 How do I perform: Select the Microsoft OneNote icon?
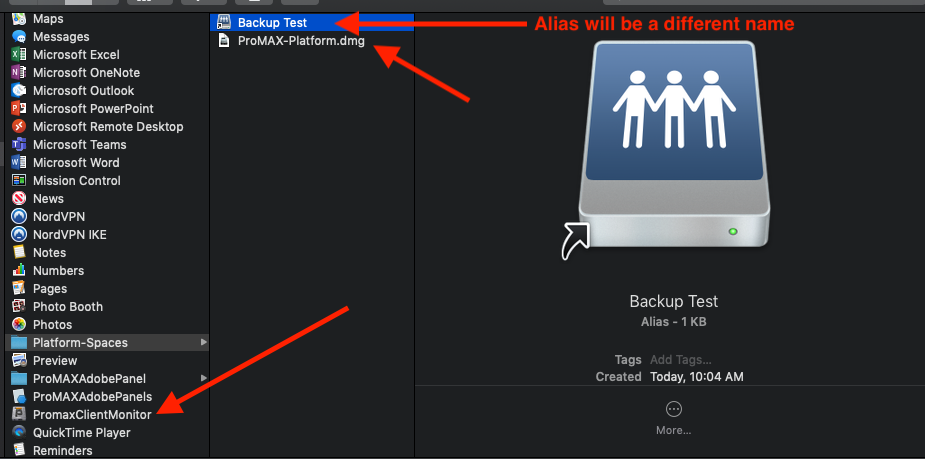click(19, 73)
